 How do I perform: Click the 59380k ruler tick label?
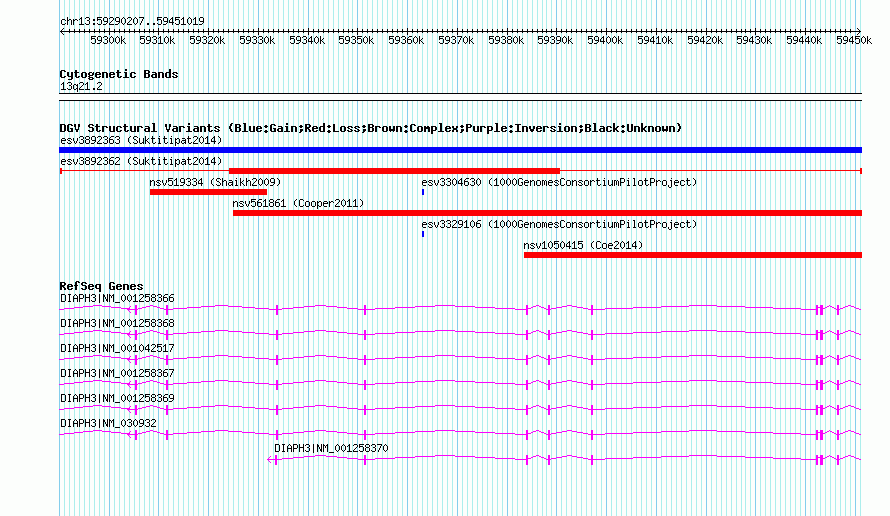[506, 40]
